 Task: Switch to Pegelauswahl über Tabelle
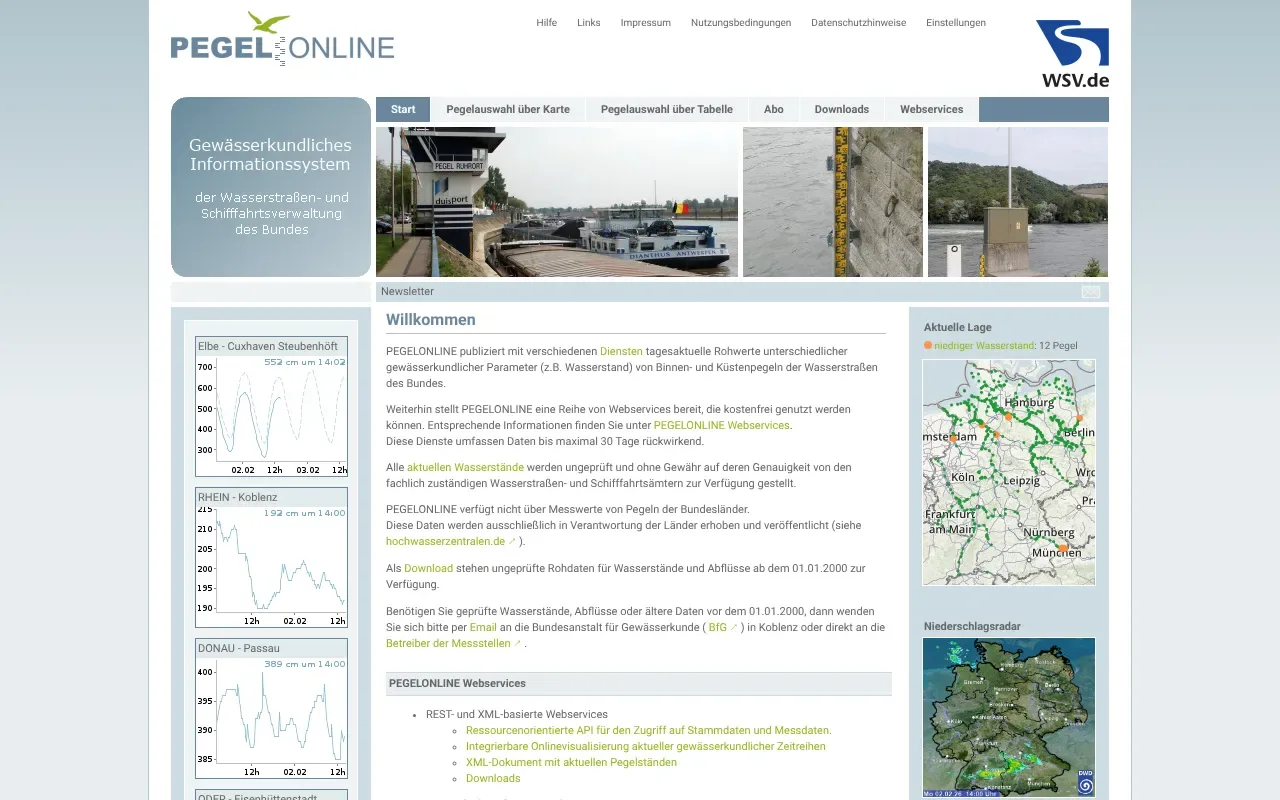coord(666,109)
